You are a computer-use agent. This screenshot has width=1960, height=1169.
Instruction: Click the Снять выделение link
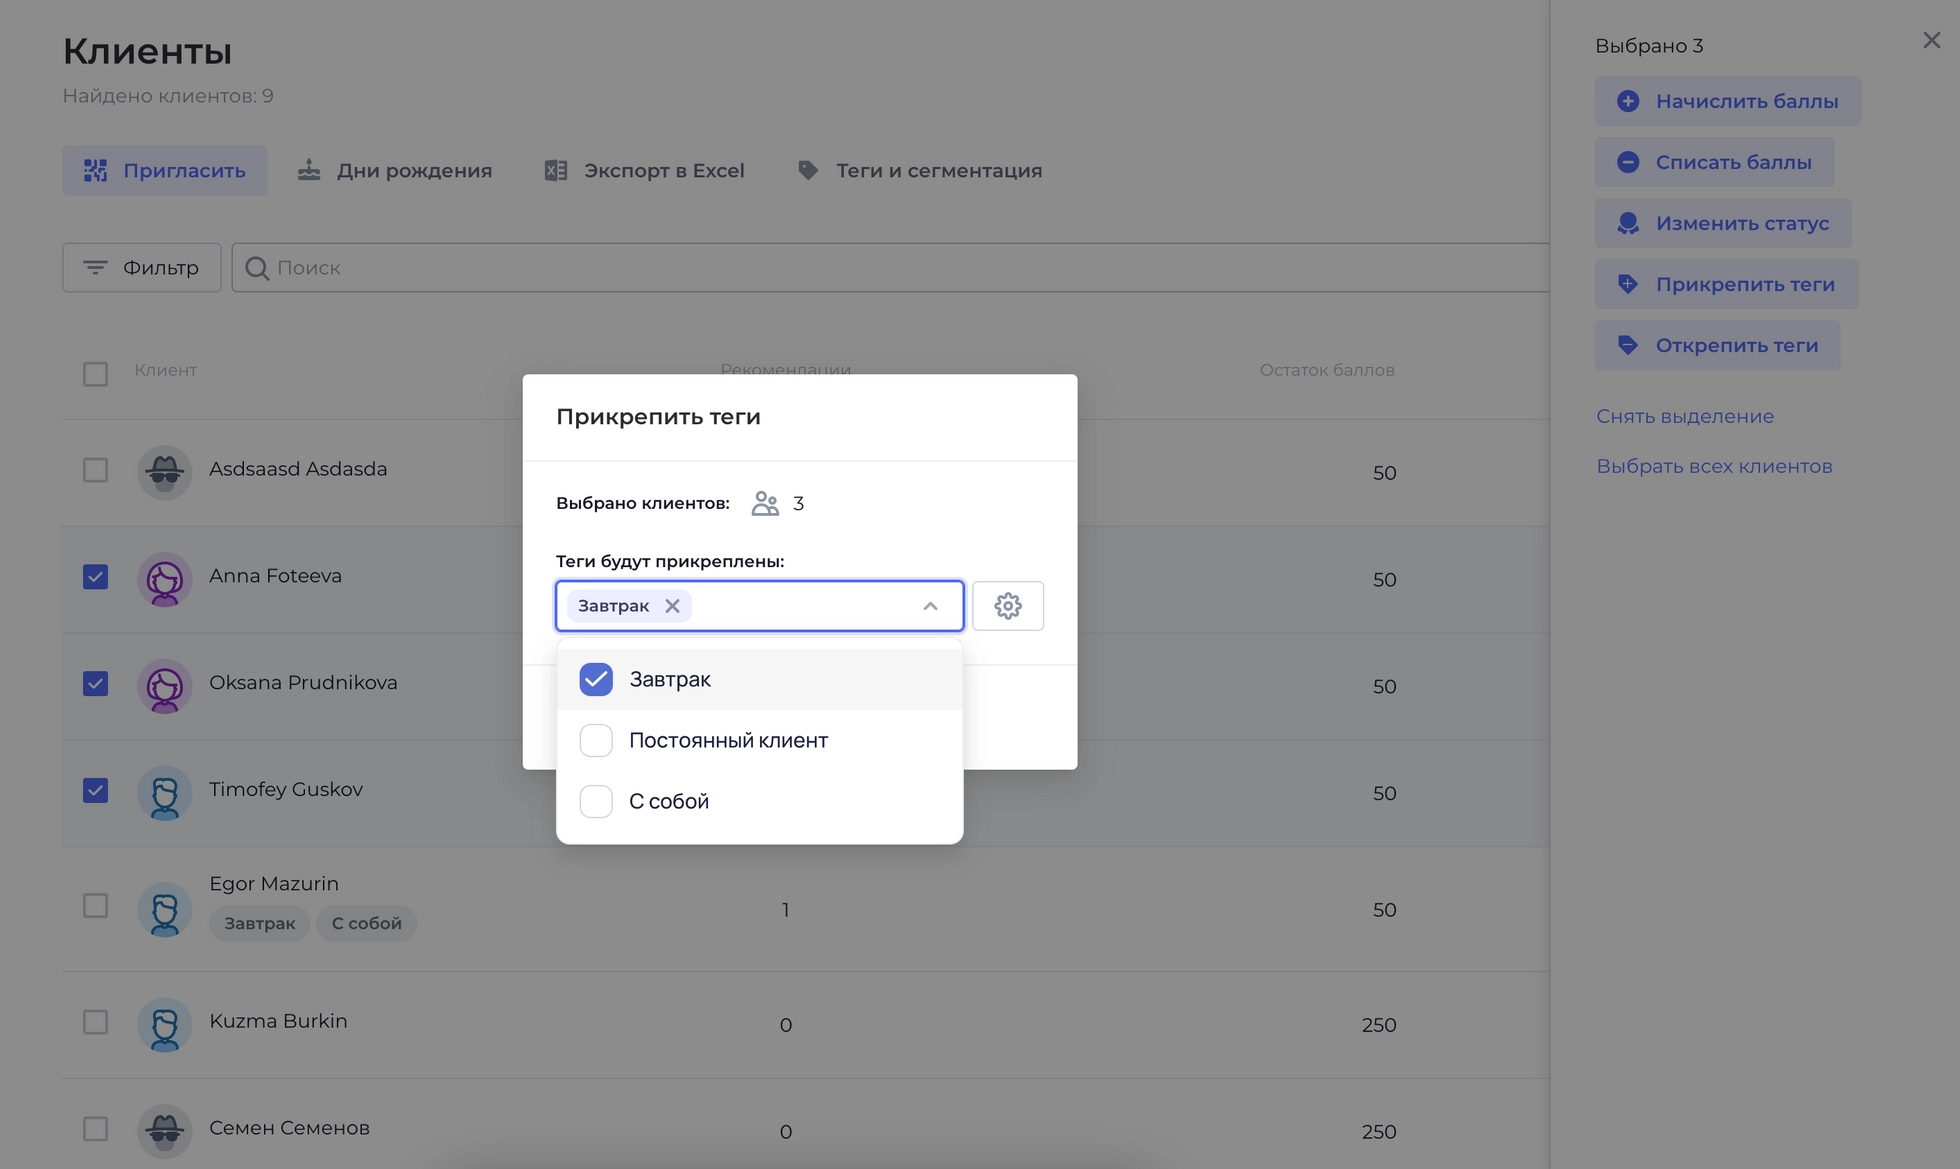[1685, 416]
